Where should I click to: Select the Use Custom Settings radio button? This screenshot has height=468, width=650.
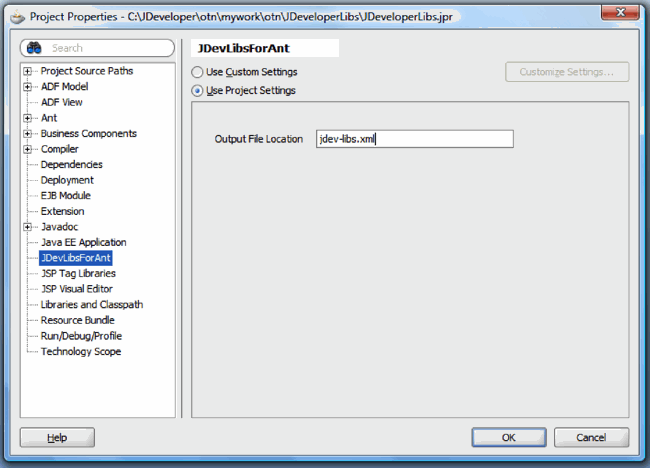click(x=197, y=72)
